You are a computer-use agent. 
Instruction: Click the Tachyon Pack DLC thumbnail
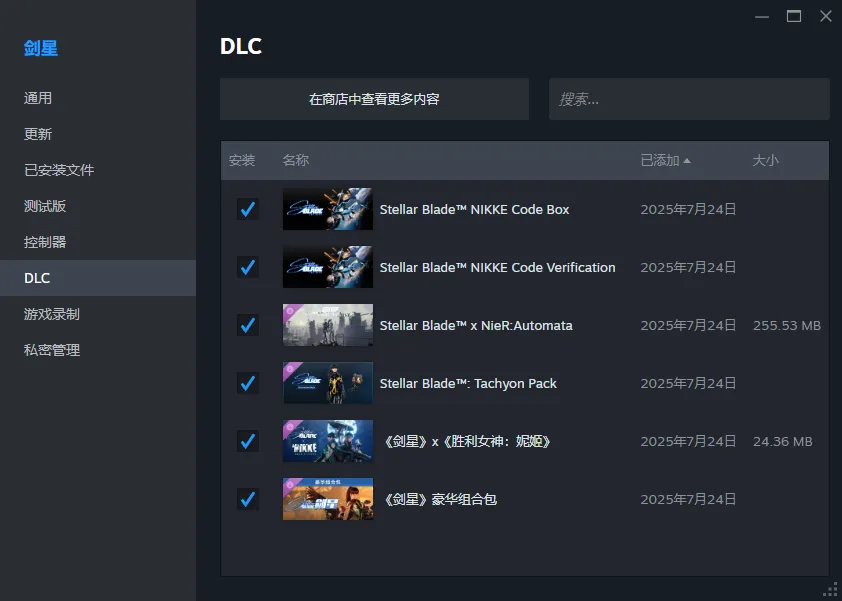click(327, 383)
